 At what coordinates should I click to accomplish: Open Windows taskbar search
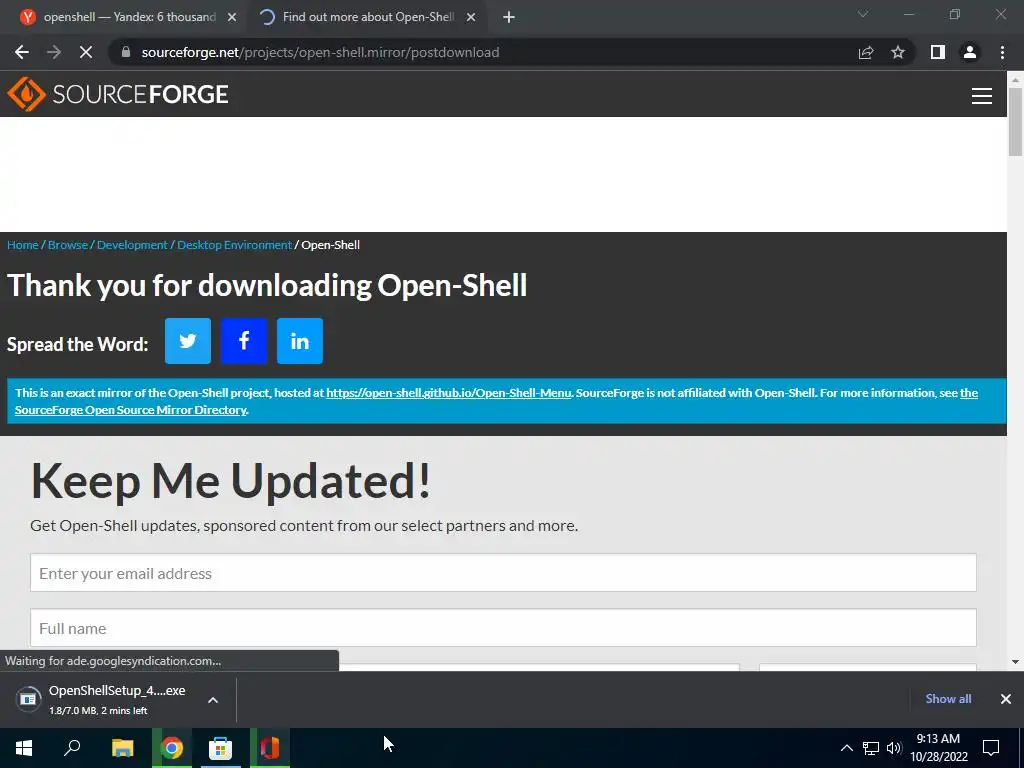coord(72,748)
